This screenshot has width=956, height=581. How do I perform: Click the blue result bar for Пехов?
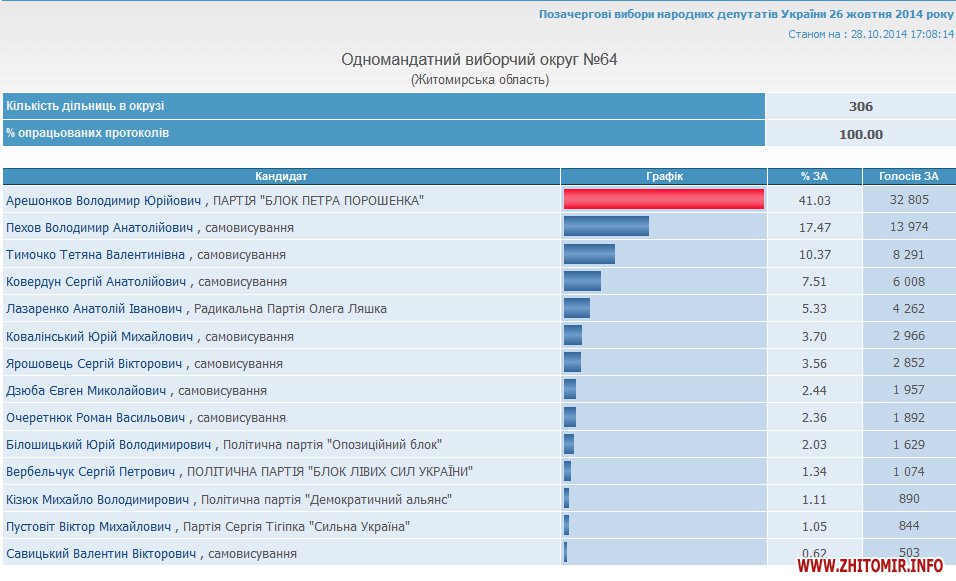[606, 227]
